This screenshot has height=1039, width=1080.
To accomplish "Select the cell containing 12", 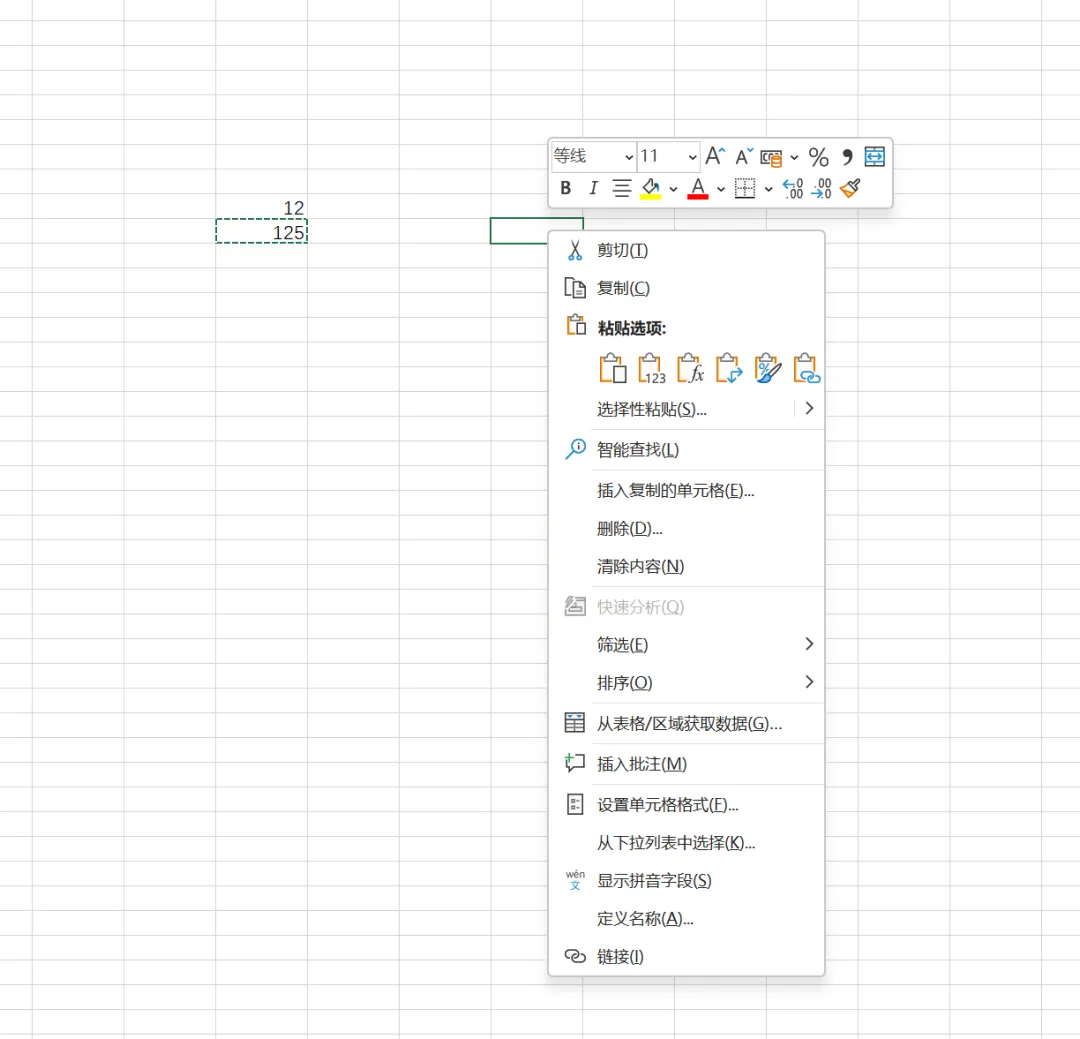I will [262, 207].
